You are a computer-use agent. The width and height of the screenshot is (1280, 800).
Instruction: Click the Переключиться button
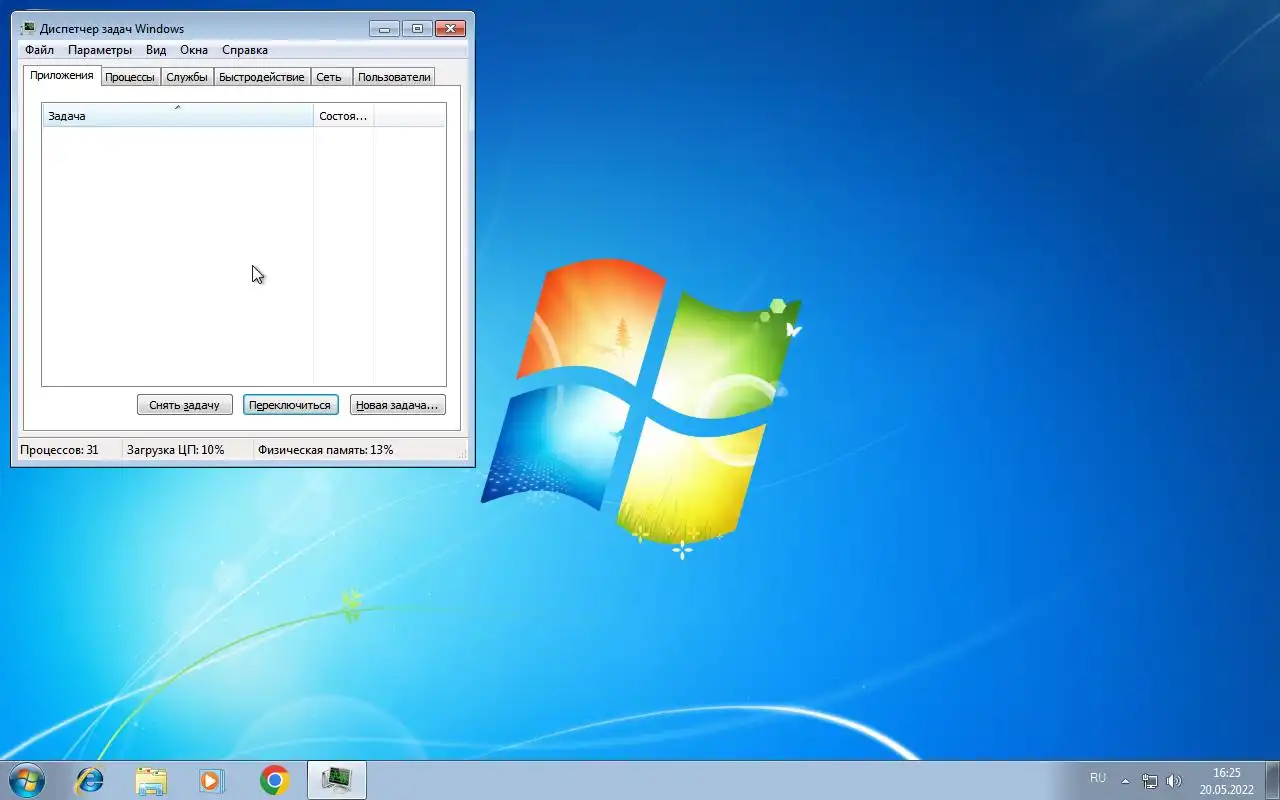(290, 405)
